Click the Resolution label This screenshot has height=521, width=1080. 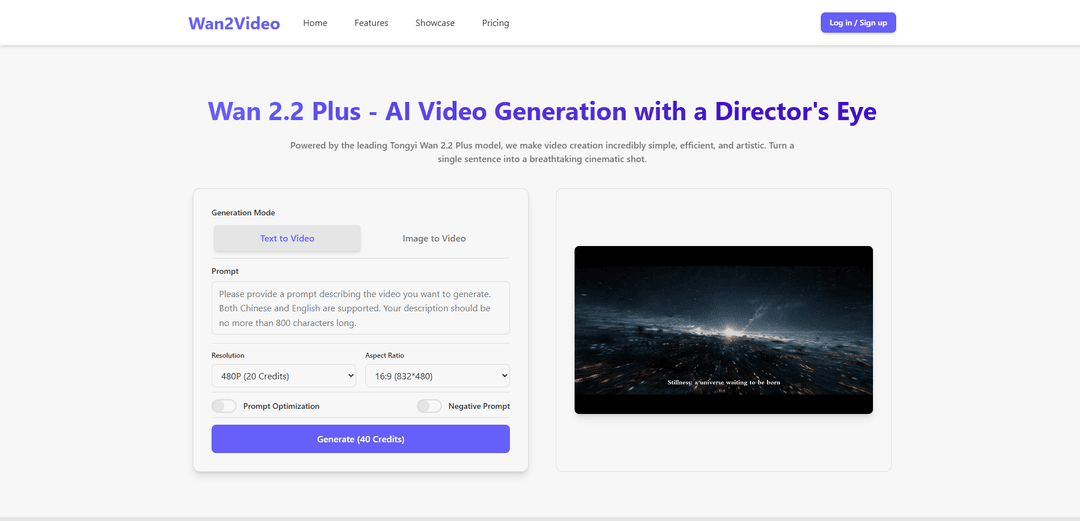228,356
